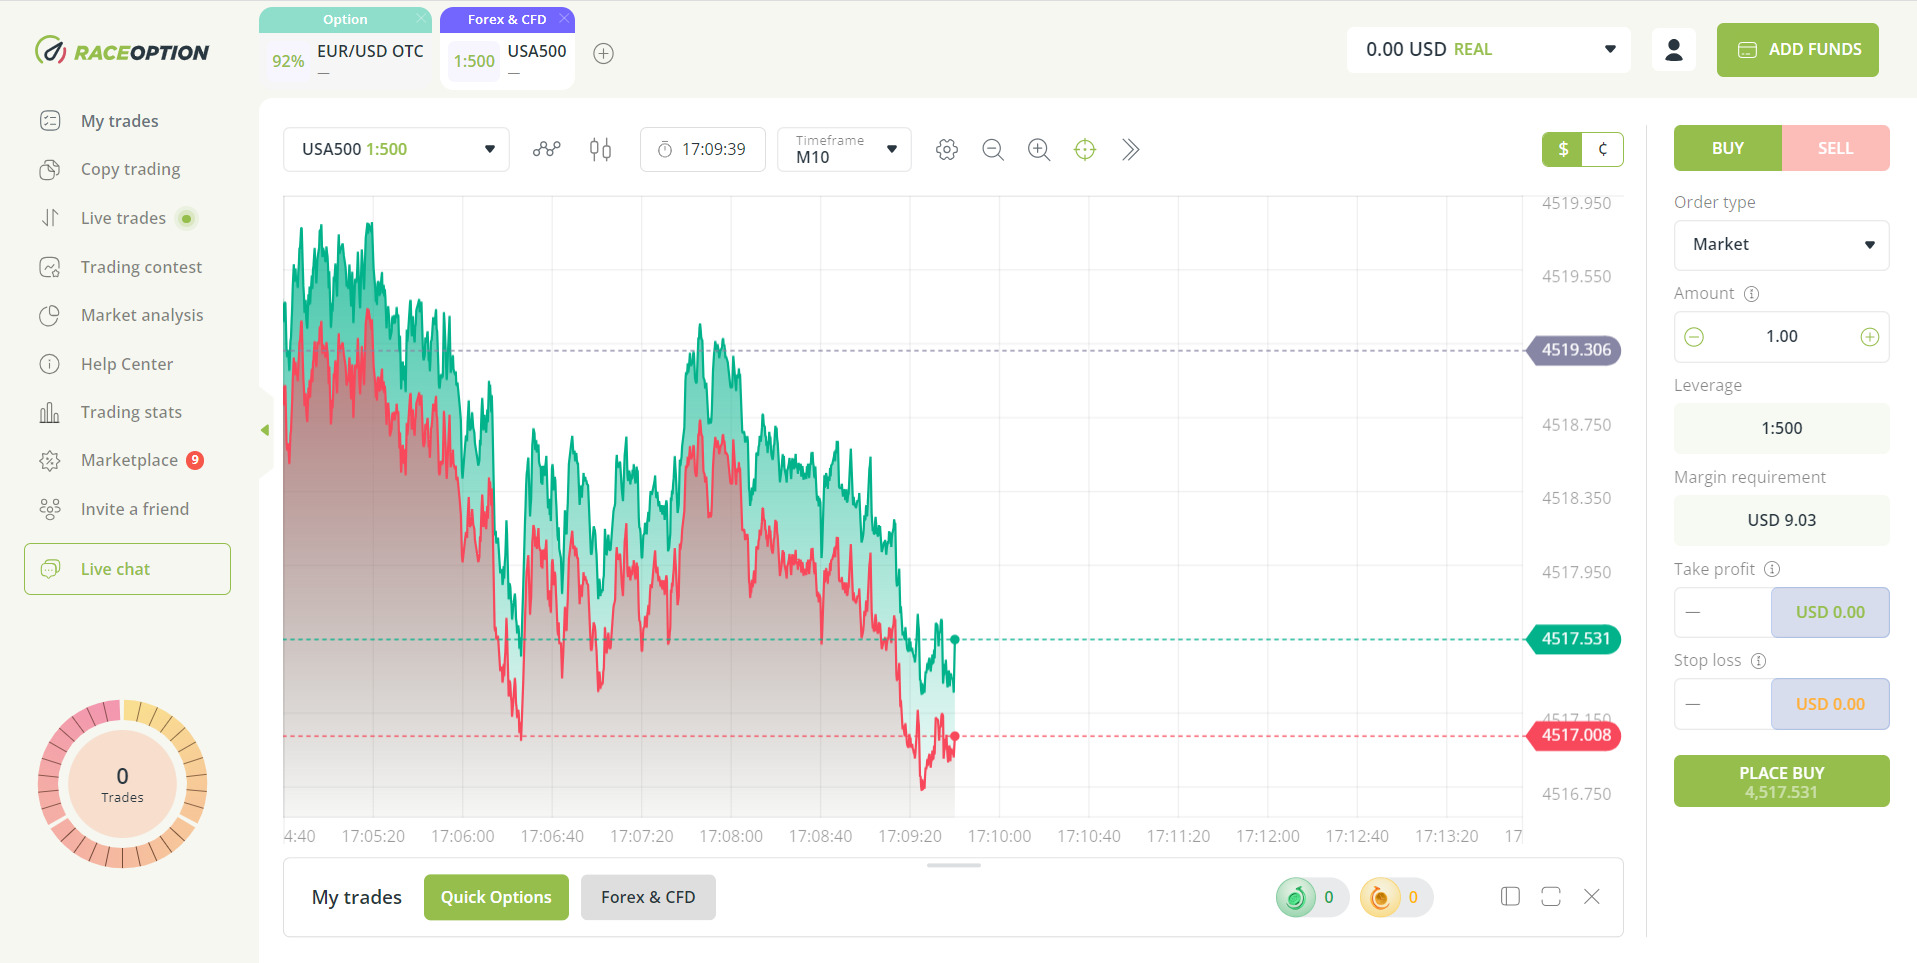Zoom out the chart
1917x963 pixels.
click(x=993, y=149)
